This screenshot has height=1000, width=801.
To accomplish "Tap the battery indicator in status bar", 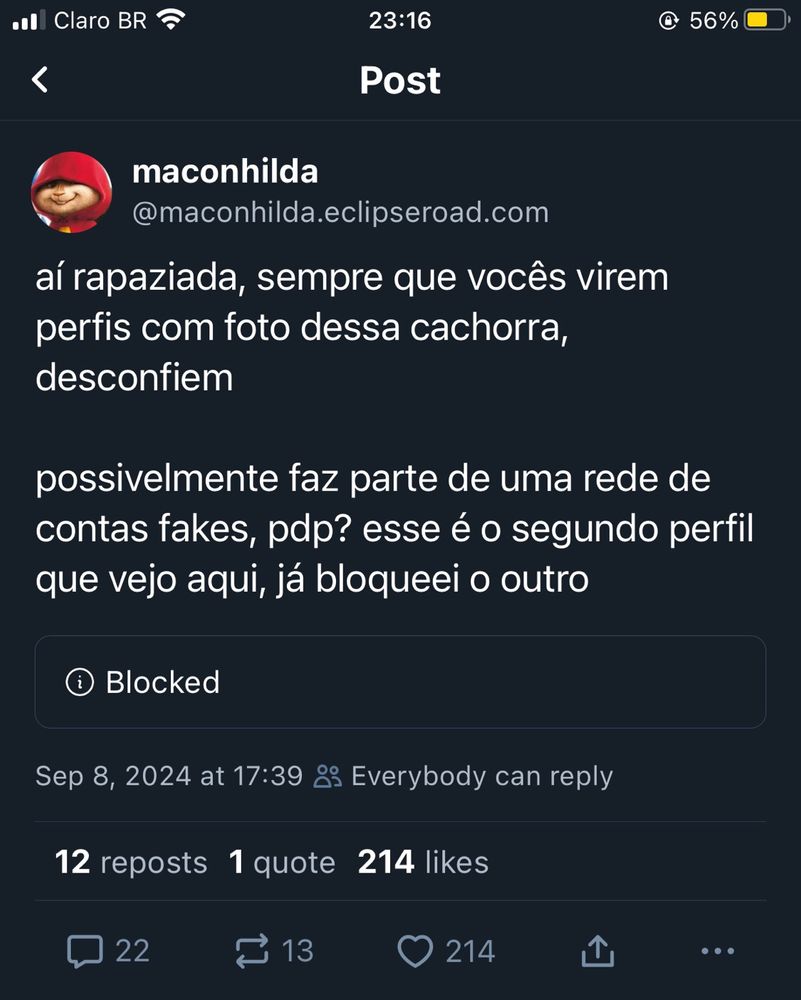I will point(767,20).
